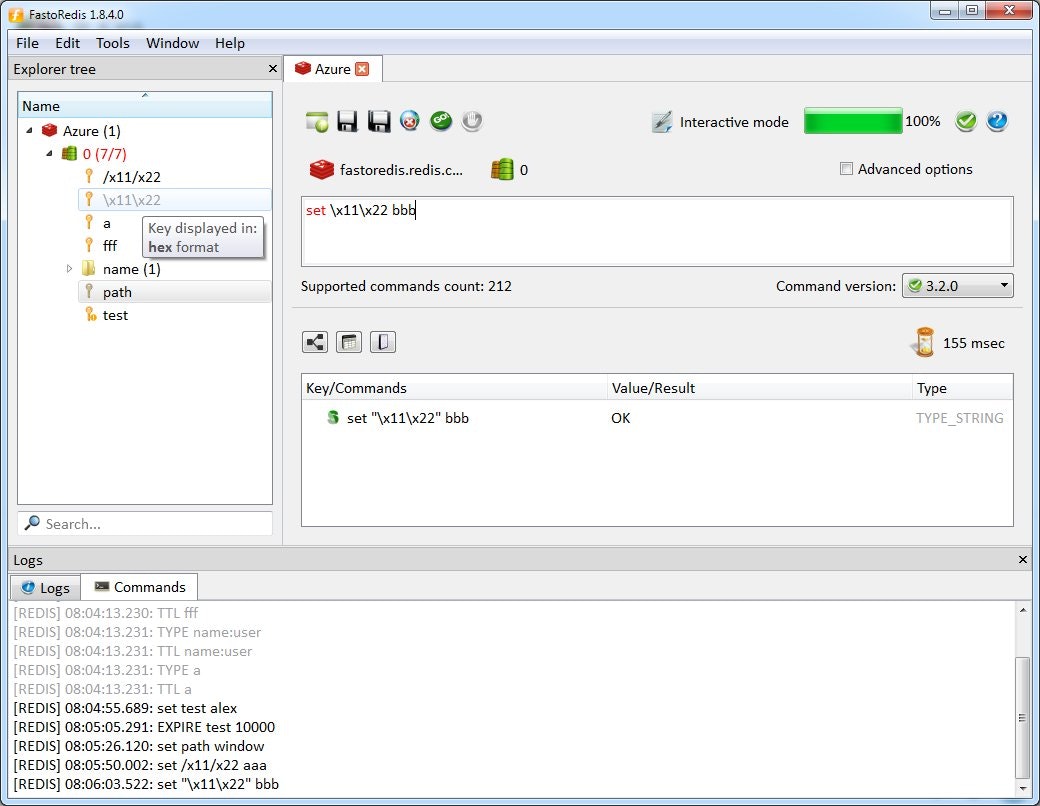
Task: Clear the query editor with the red X icon
Action: pyautogui.click(x=410, y=121)
